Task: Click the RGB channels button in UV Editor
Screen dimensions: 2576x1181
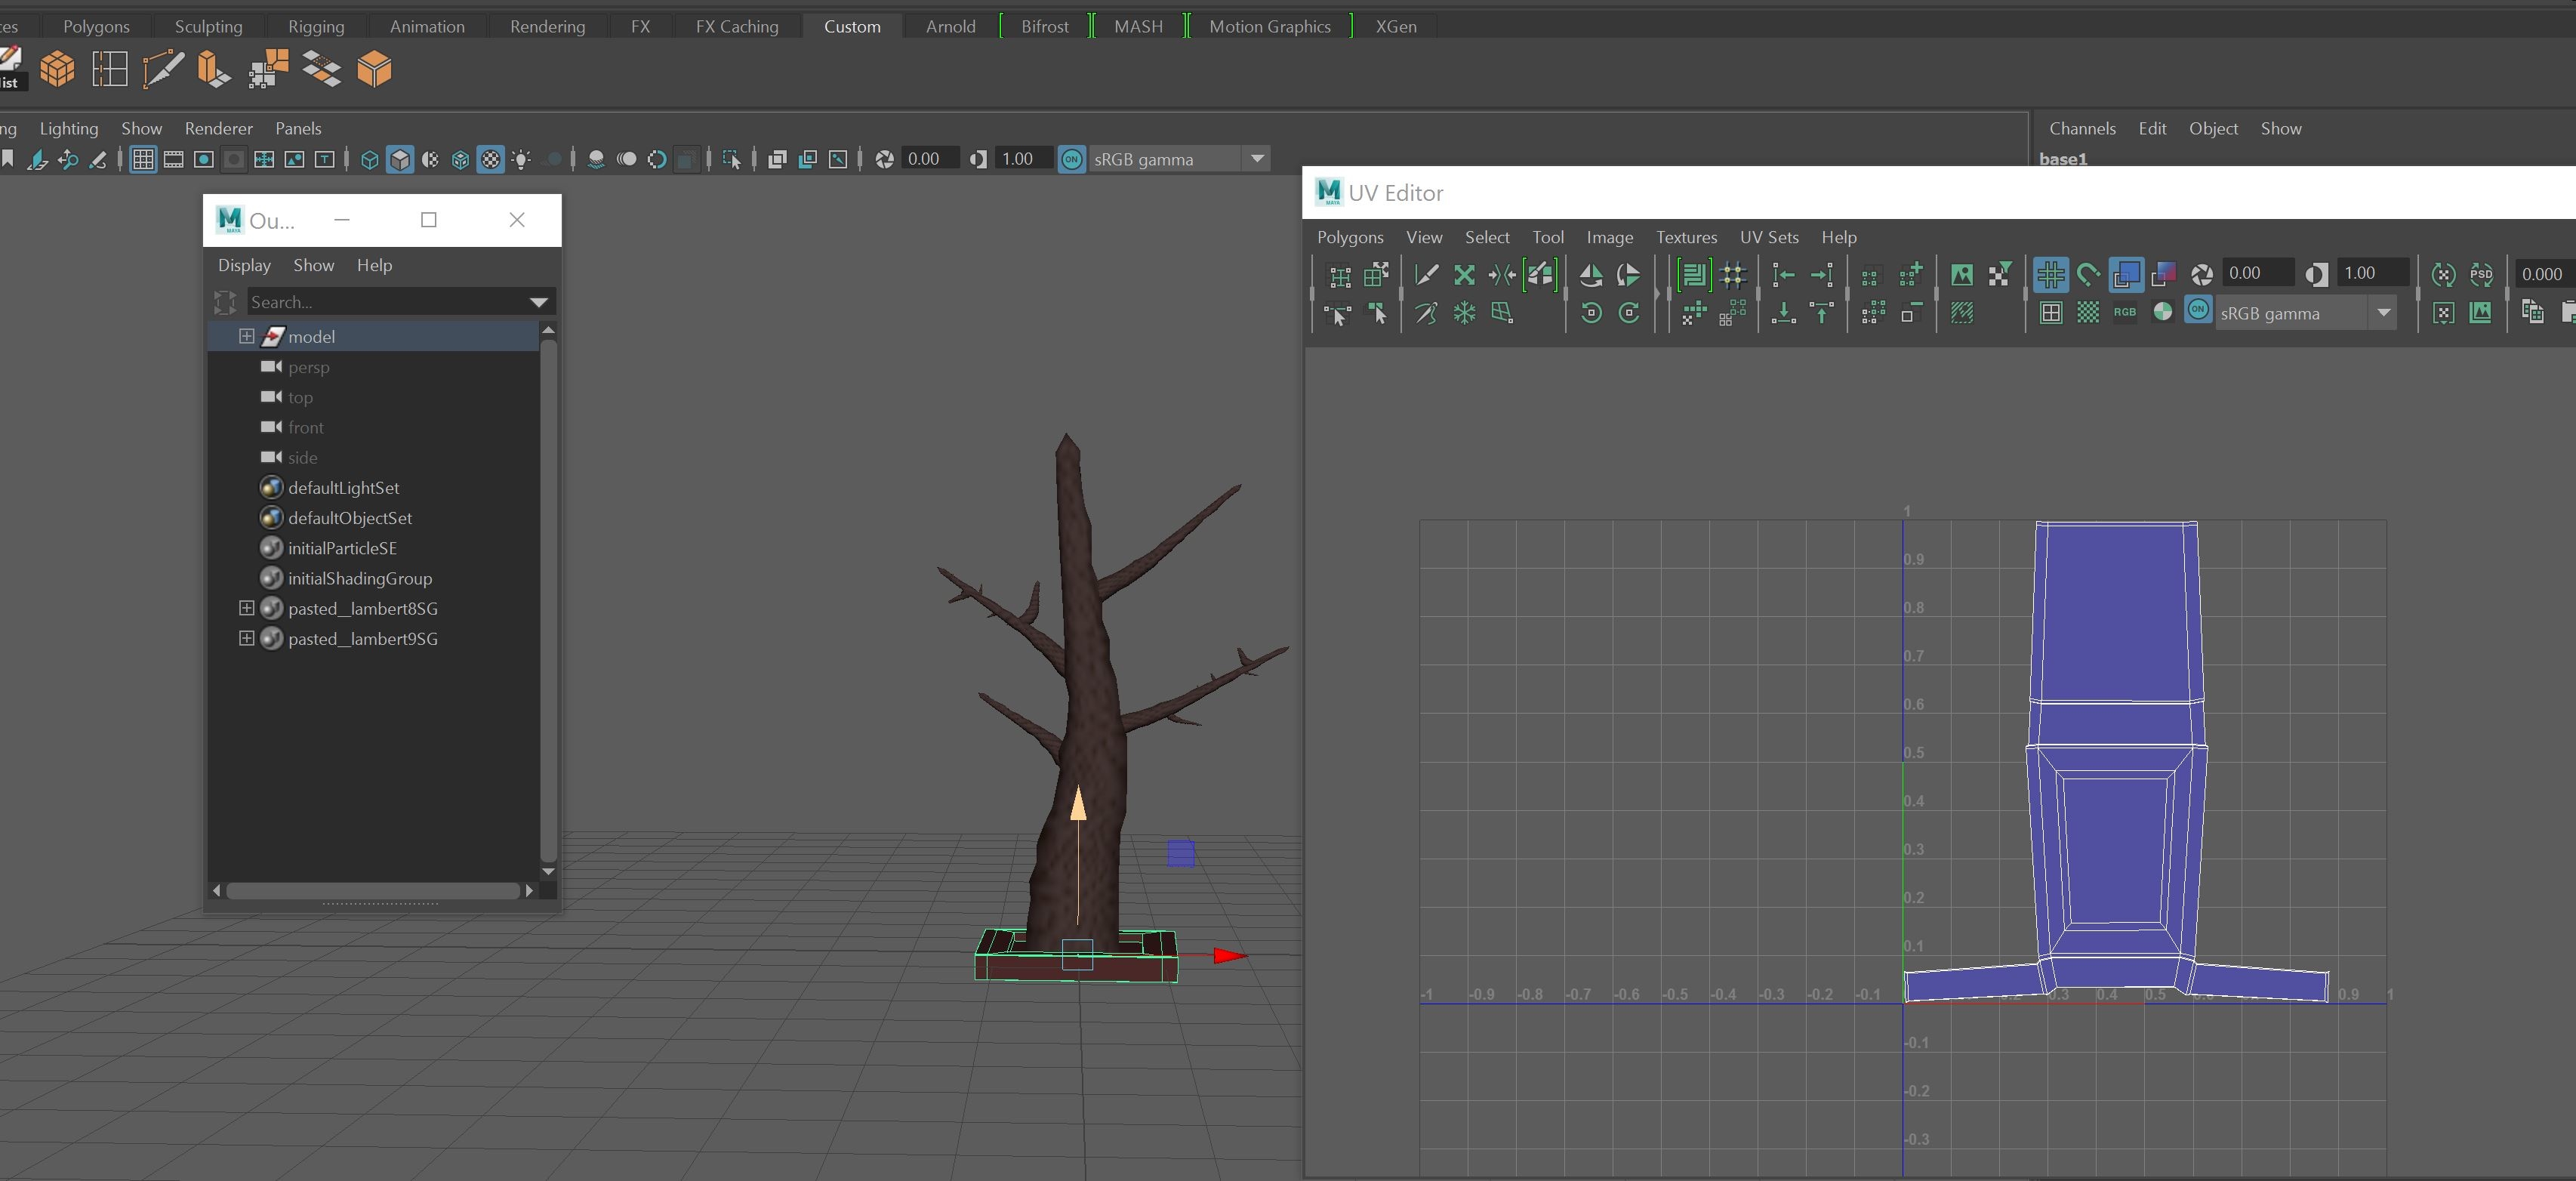Action: [2125, 312]
